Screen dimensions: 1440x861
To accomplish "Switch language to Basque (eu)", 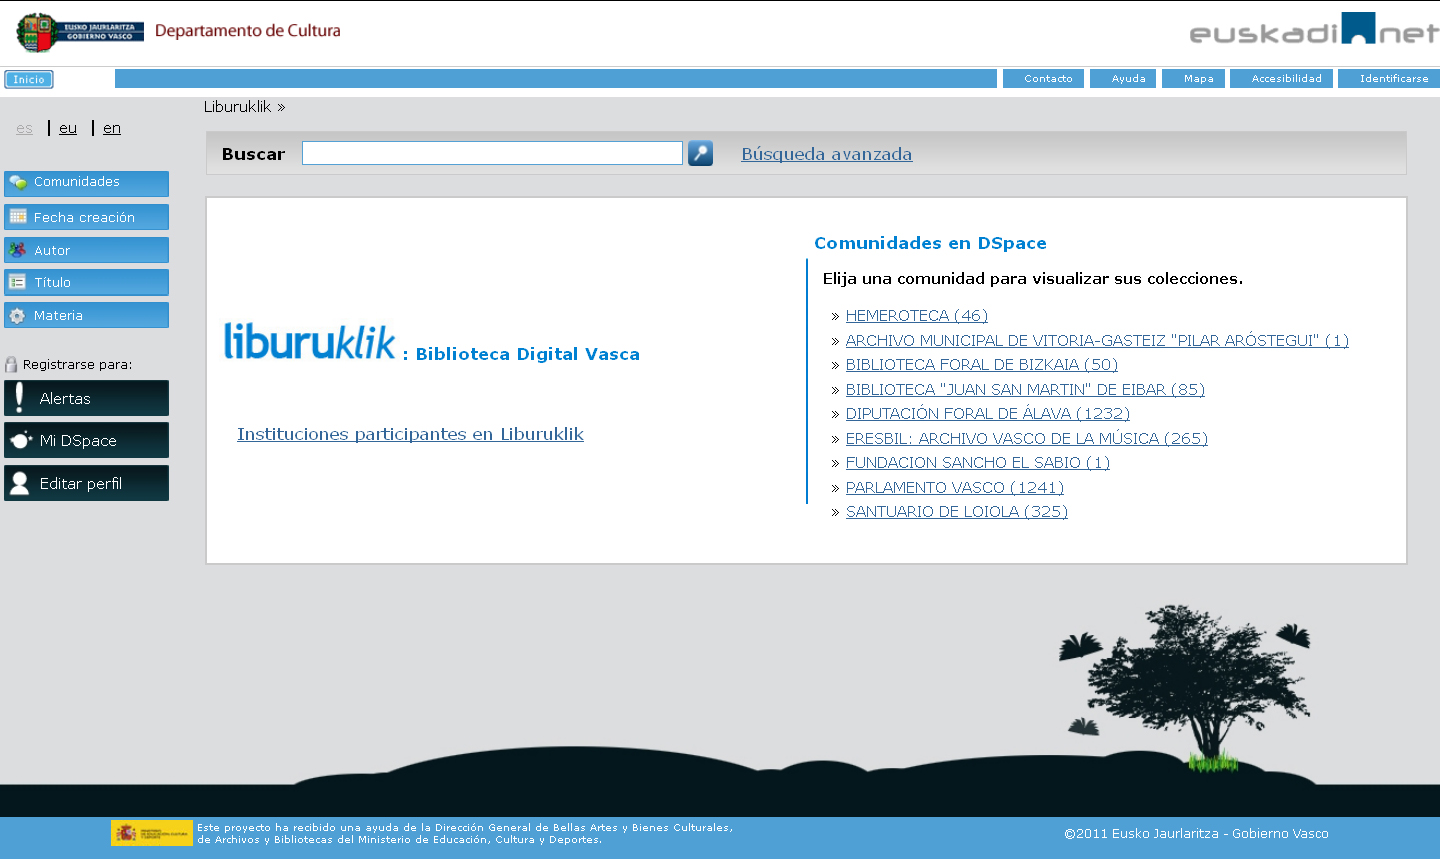I will (x=68, y=128).
